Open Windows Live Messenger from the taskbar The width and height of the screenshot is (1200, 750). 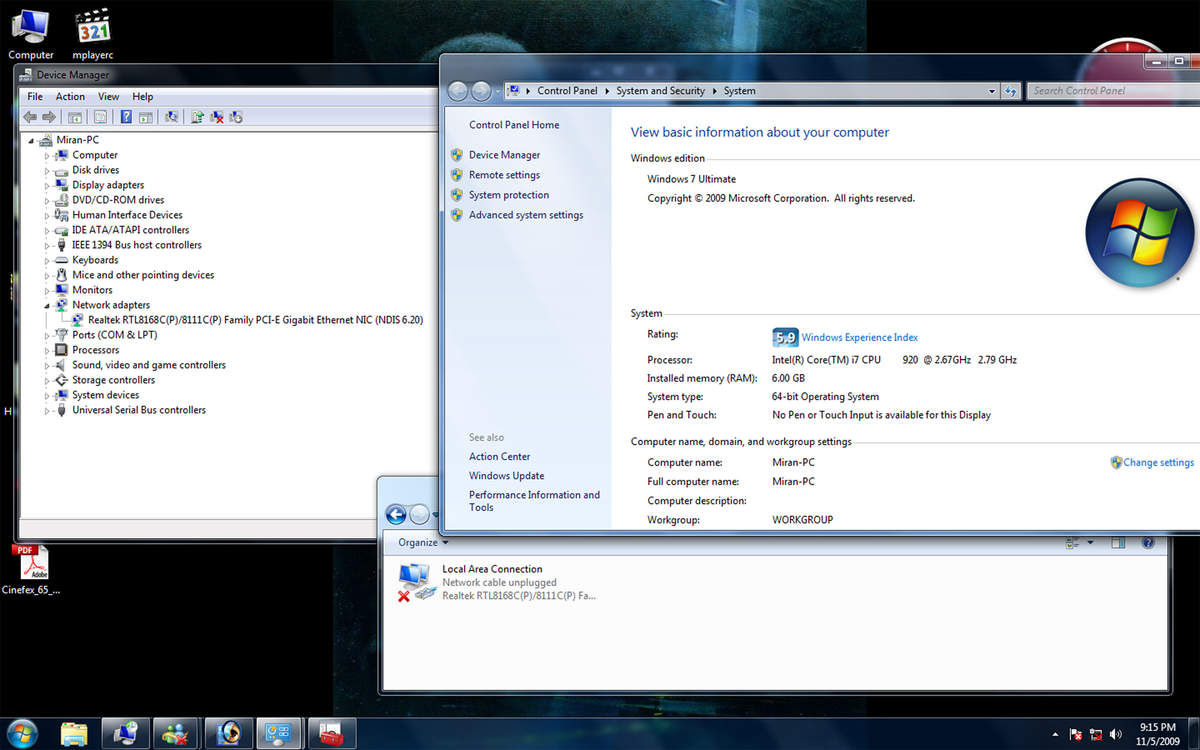coord(176,733)
